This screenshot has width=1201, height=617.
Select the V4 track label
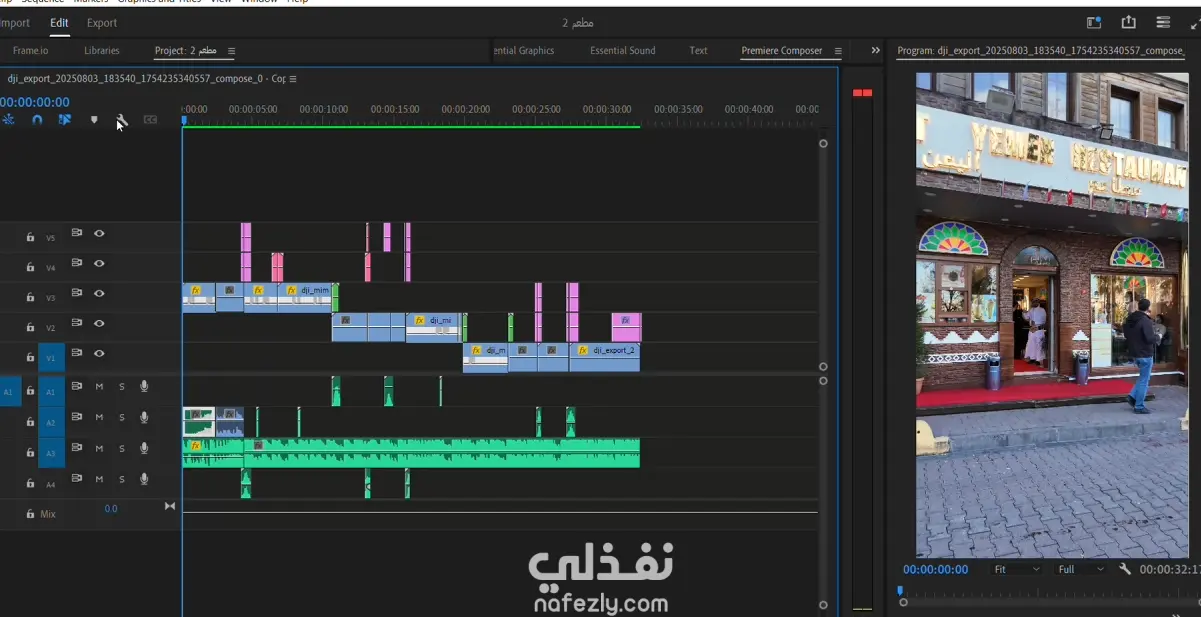pos(51,268)
